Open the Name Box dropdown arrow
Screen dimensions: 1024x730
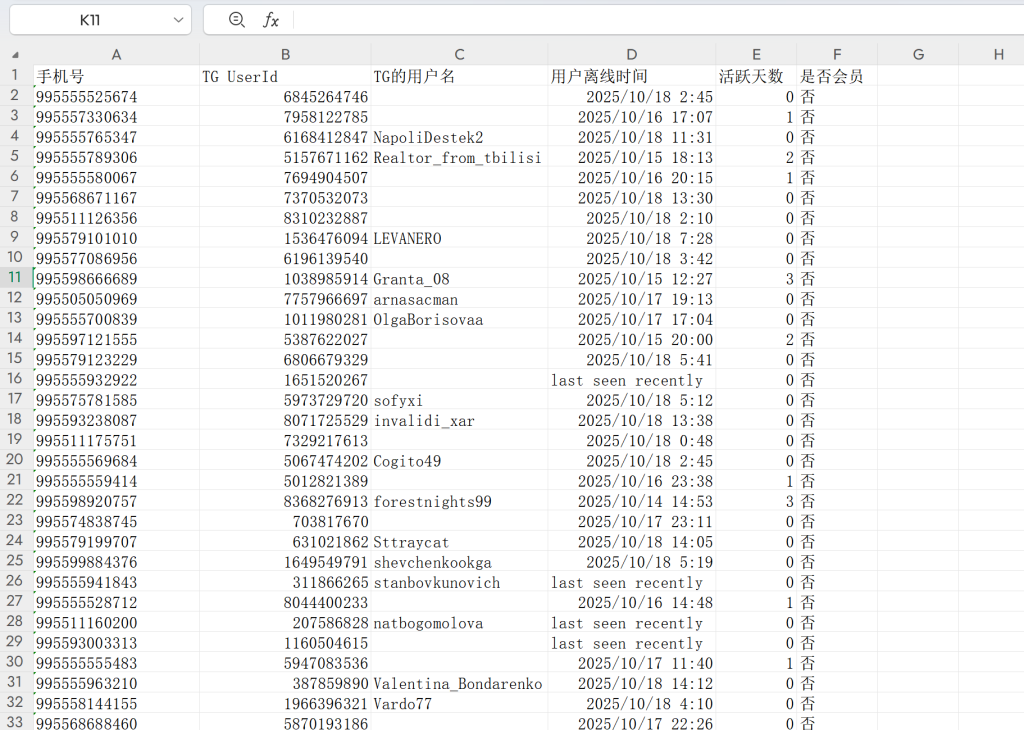pyautogui.click(x=178, y=20)
